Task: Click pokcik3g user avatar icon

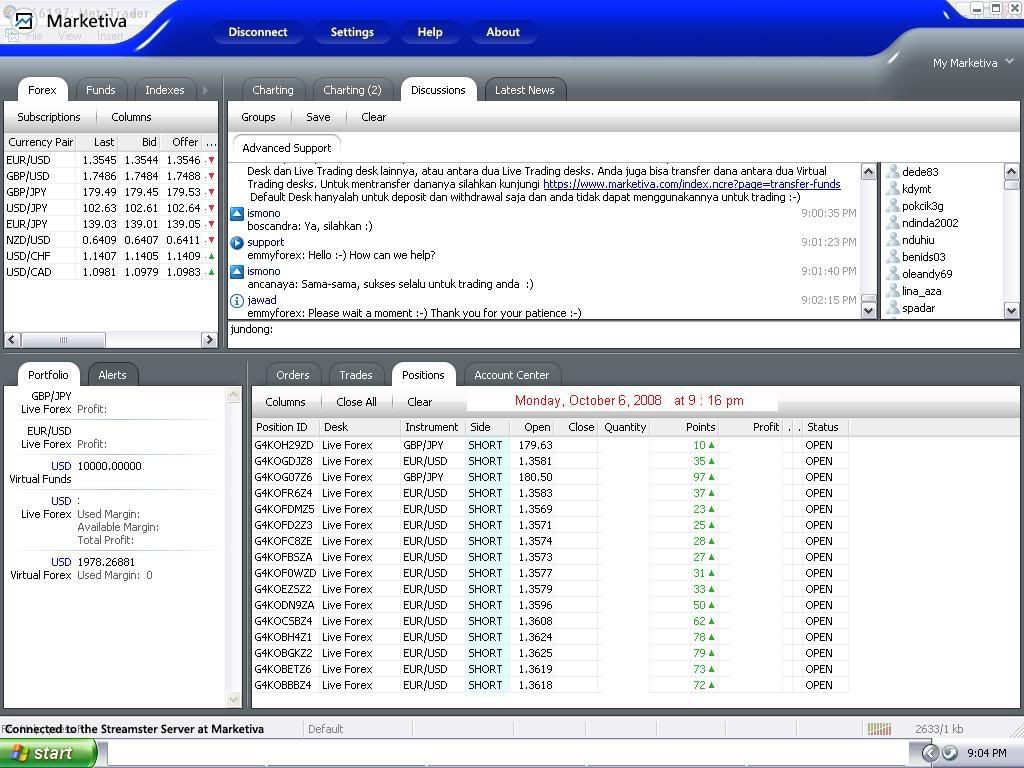Action: 893,206
